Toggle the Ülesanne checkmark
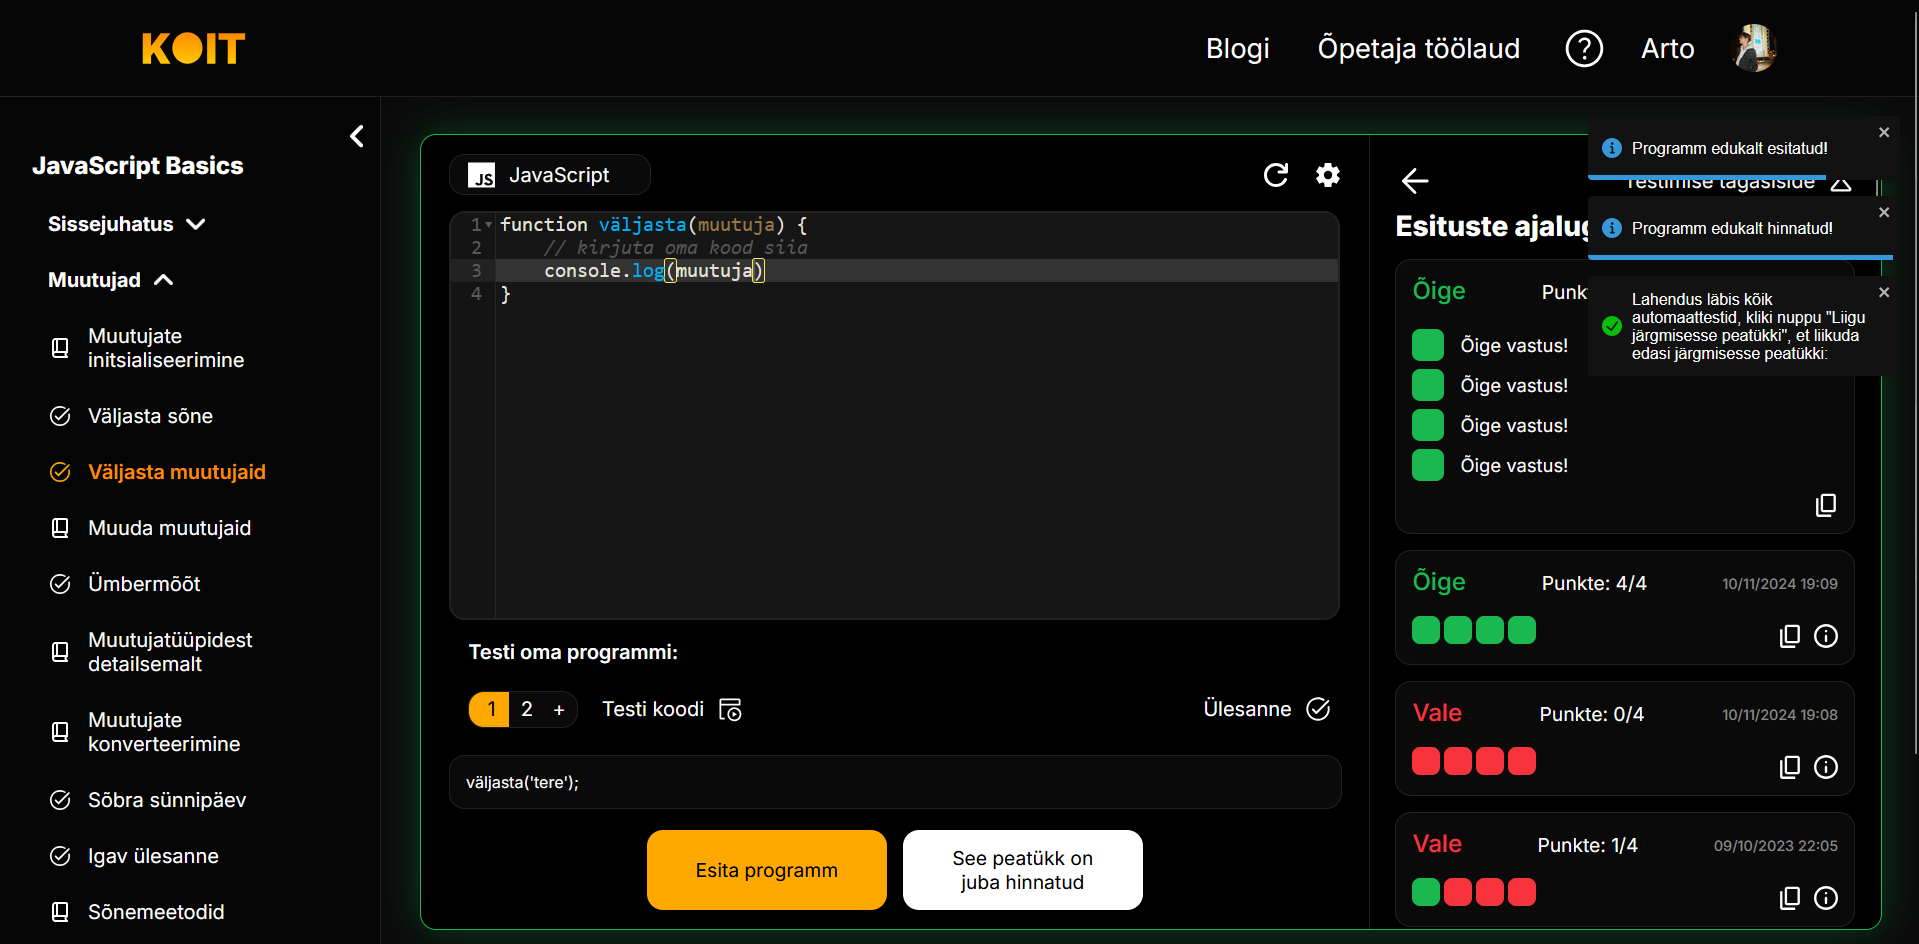The image size is (1919, 944). pyautogui.click(x=1318, y=709)
